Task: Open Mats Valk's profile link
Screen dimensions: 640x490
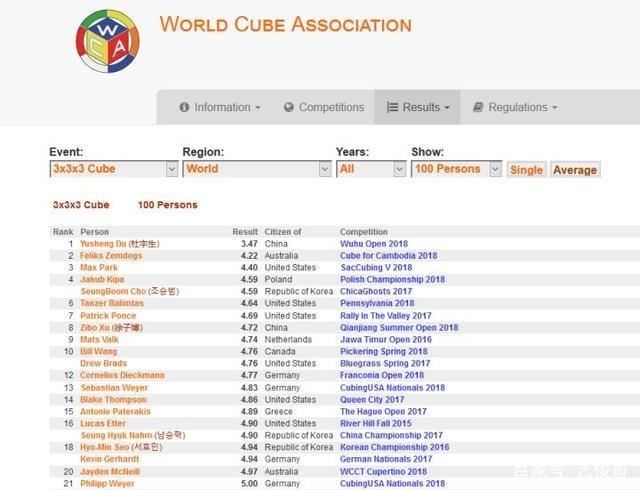Action: pos(99,339)
